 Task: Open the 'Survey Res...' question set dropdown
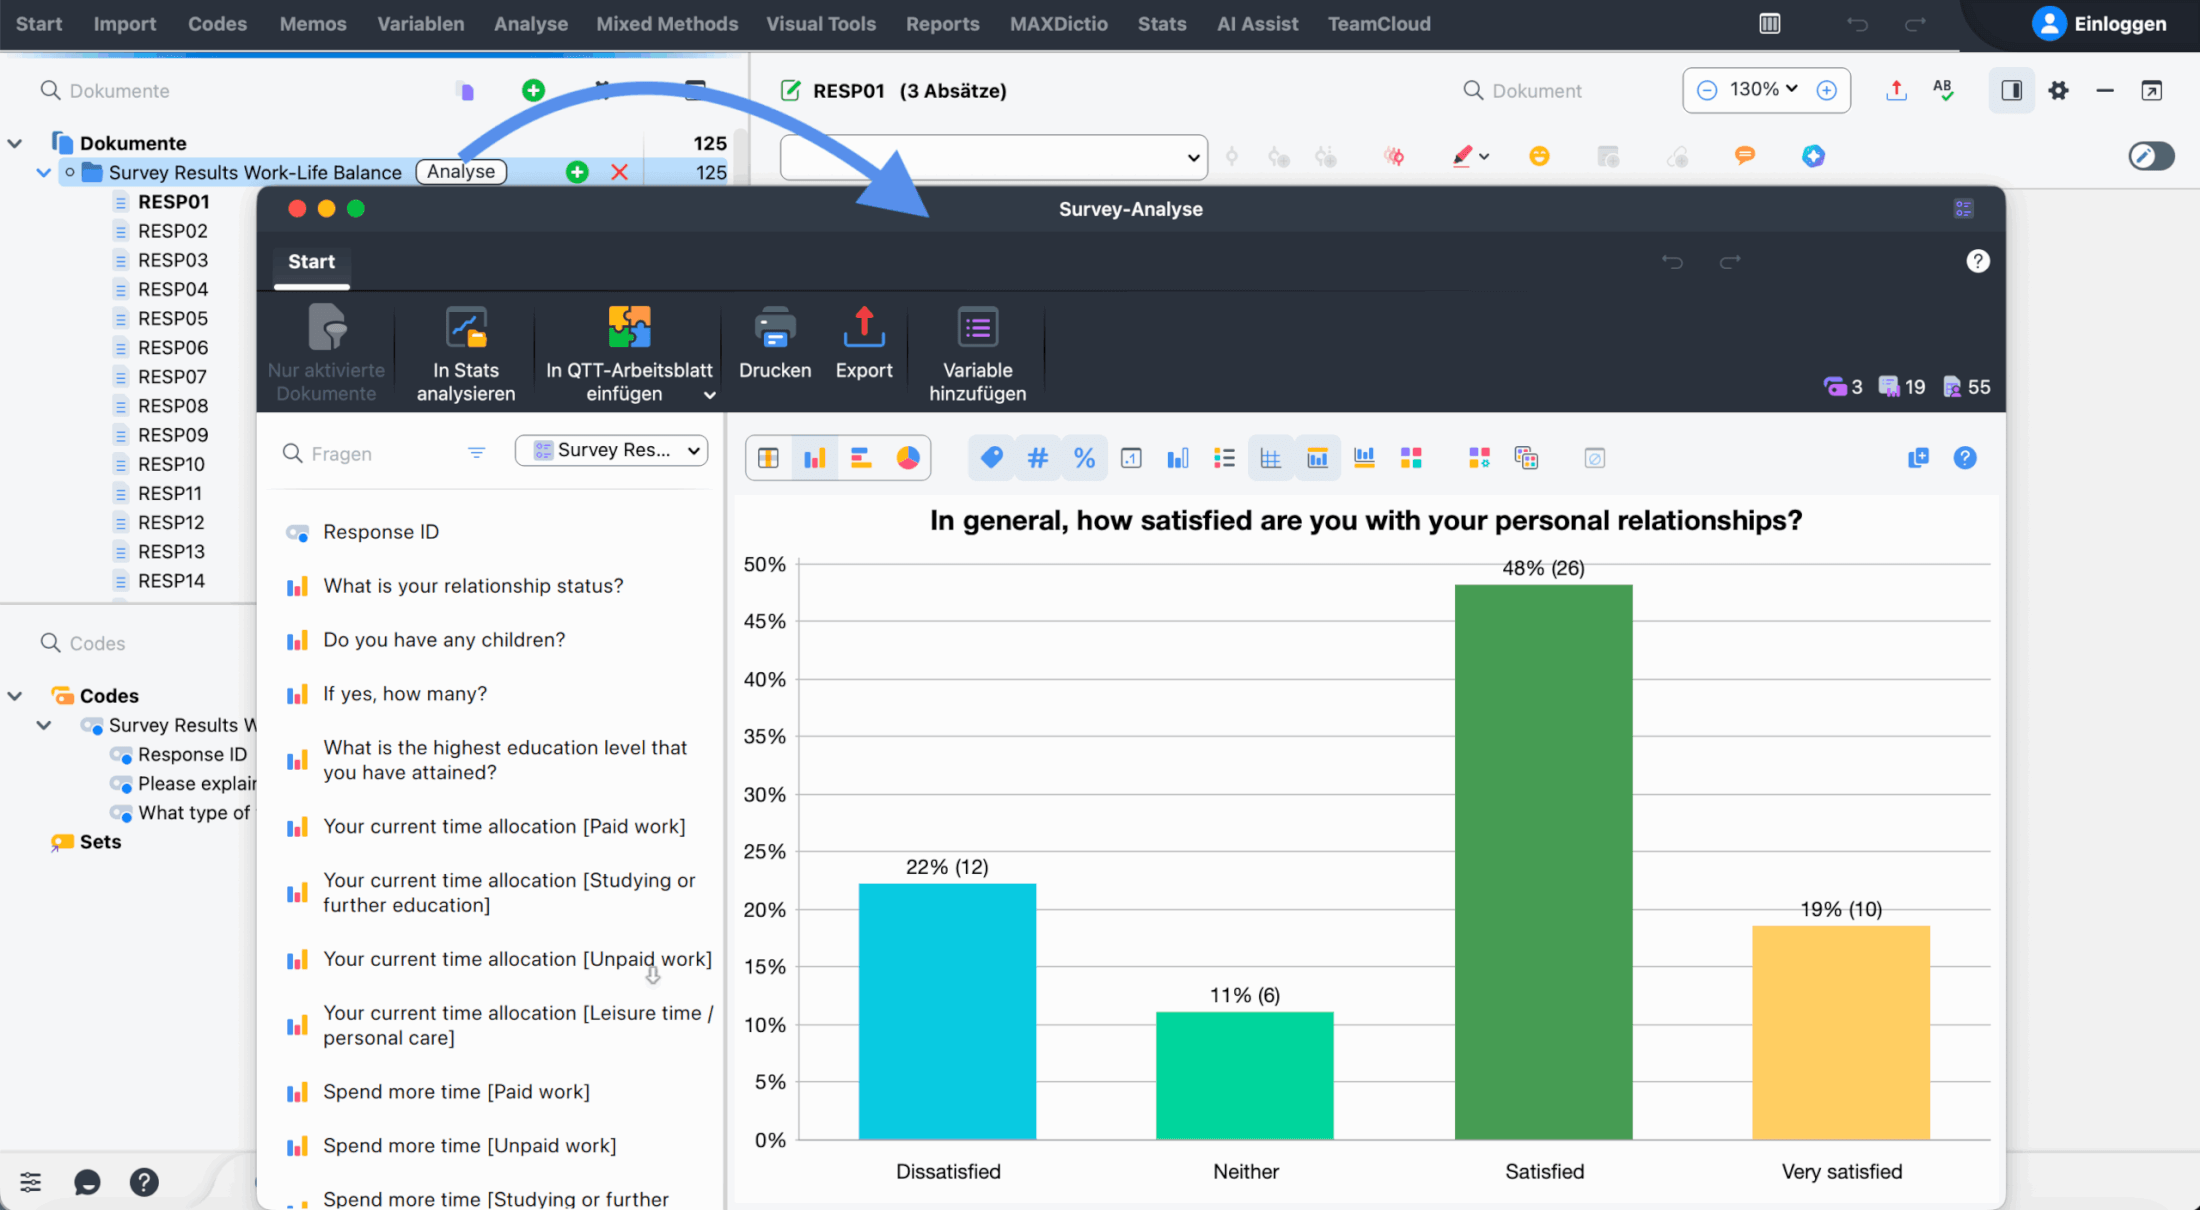pyautogui.click(x=611, y=450)
